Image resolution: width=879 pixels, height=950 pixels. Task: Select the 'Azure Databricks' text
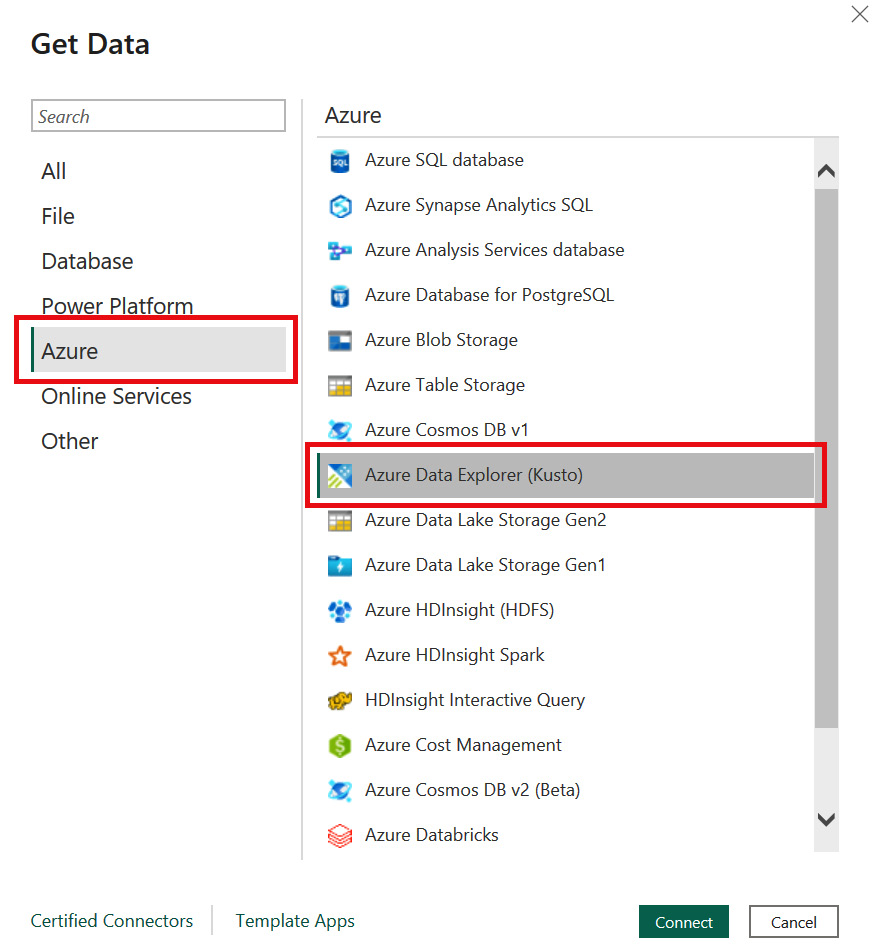click(431, 835)
